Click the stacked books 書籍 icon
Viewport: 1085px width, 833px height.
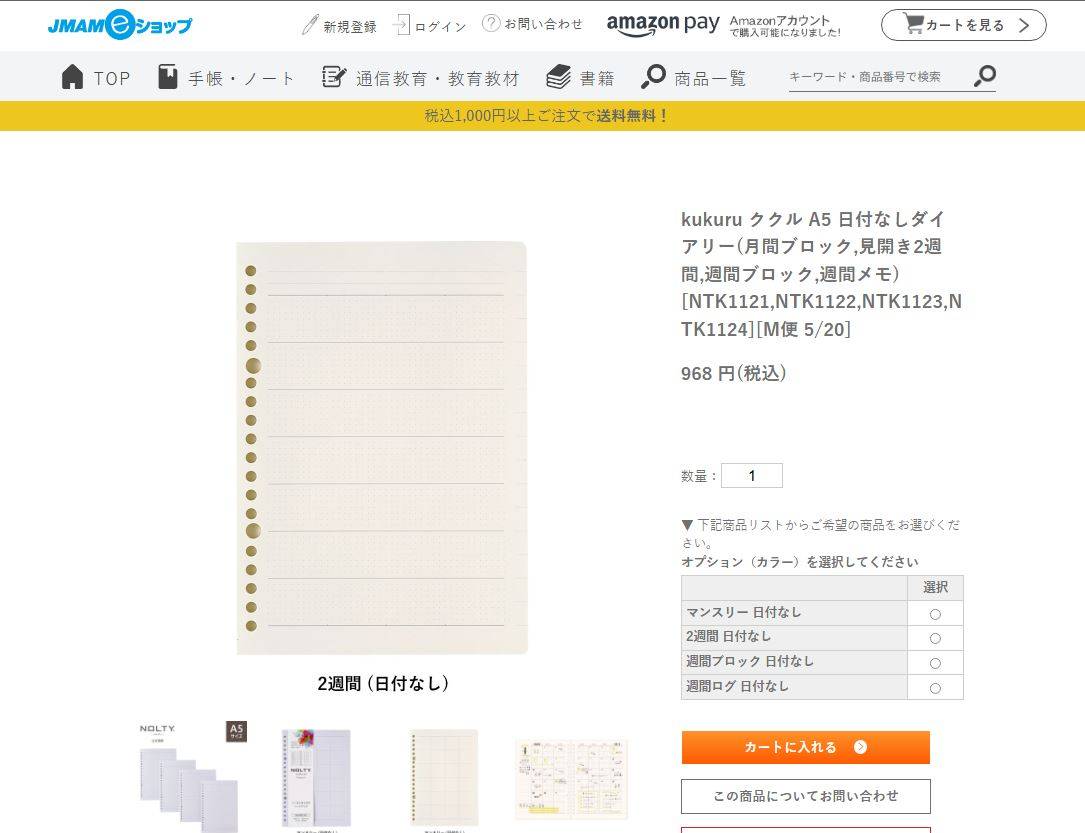coord(559,77)
